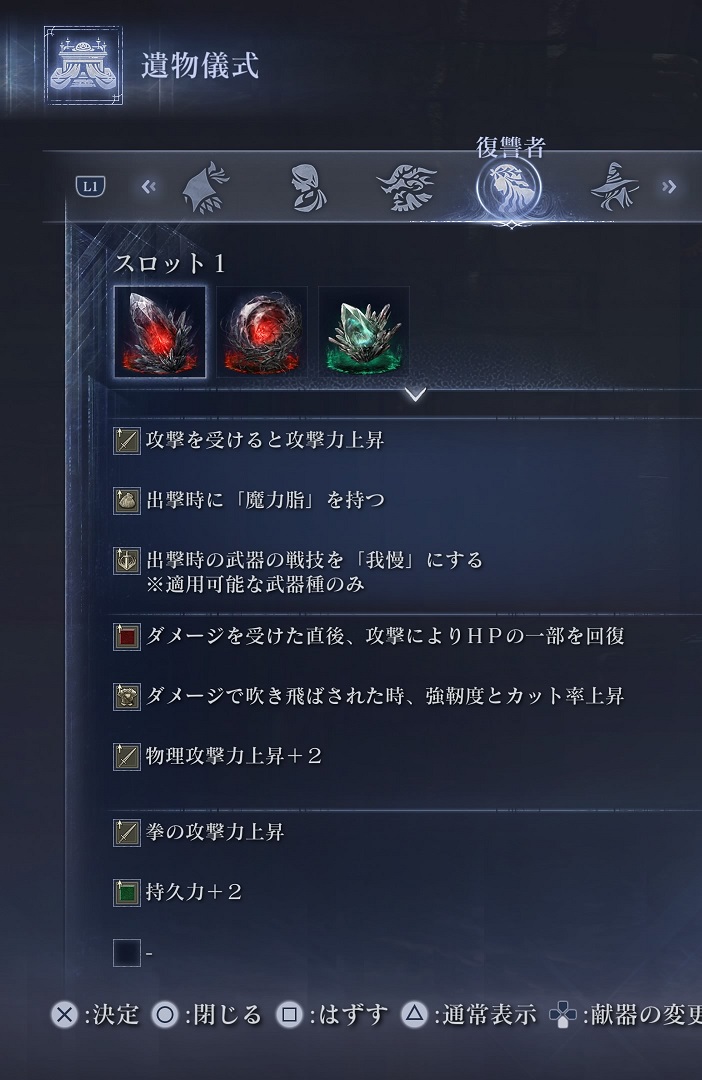This screenshot has width=702, height=1080.
Task: Select the 復讐者 character icon
Action: point(509,187)
